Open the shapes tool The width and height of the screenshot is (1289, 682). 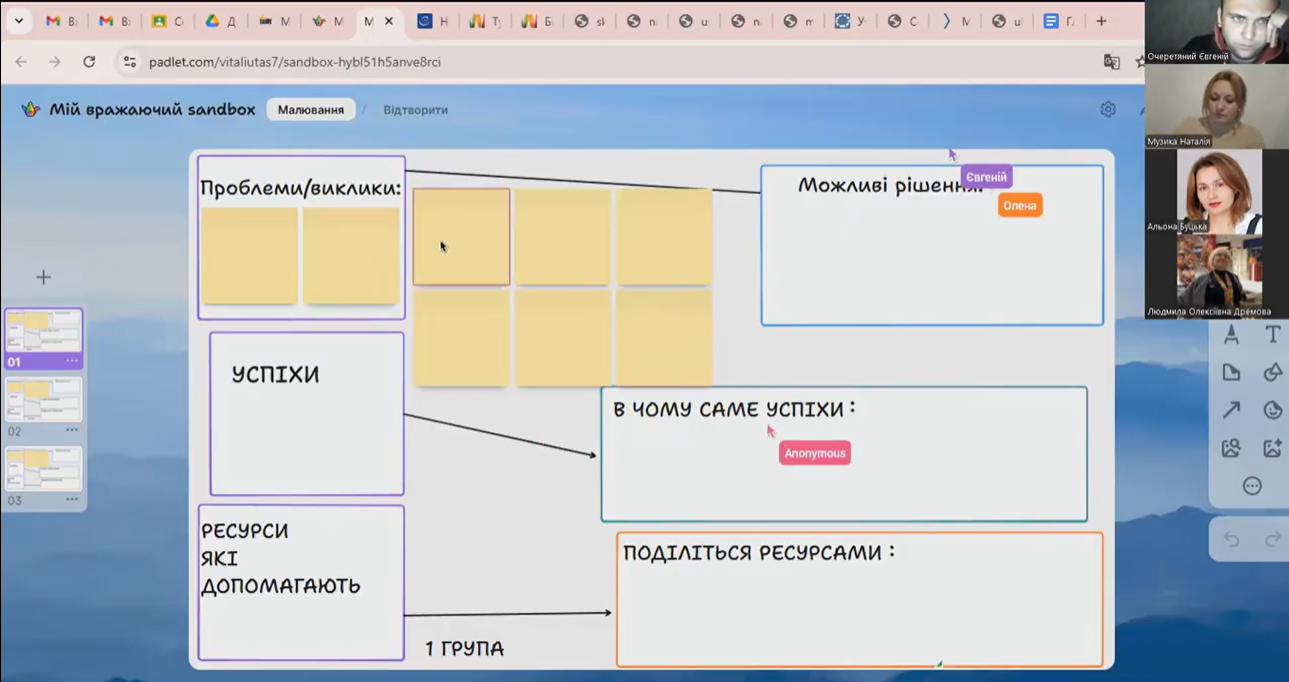[x=1272, y=373]
